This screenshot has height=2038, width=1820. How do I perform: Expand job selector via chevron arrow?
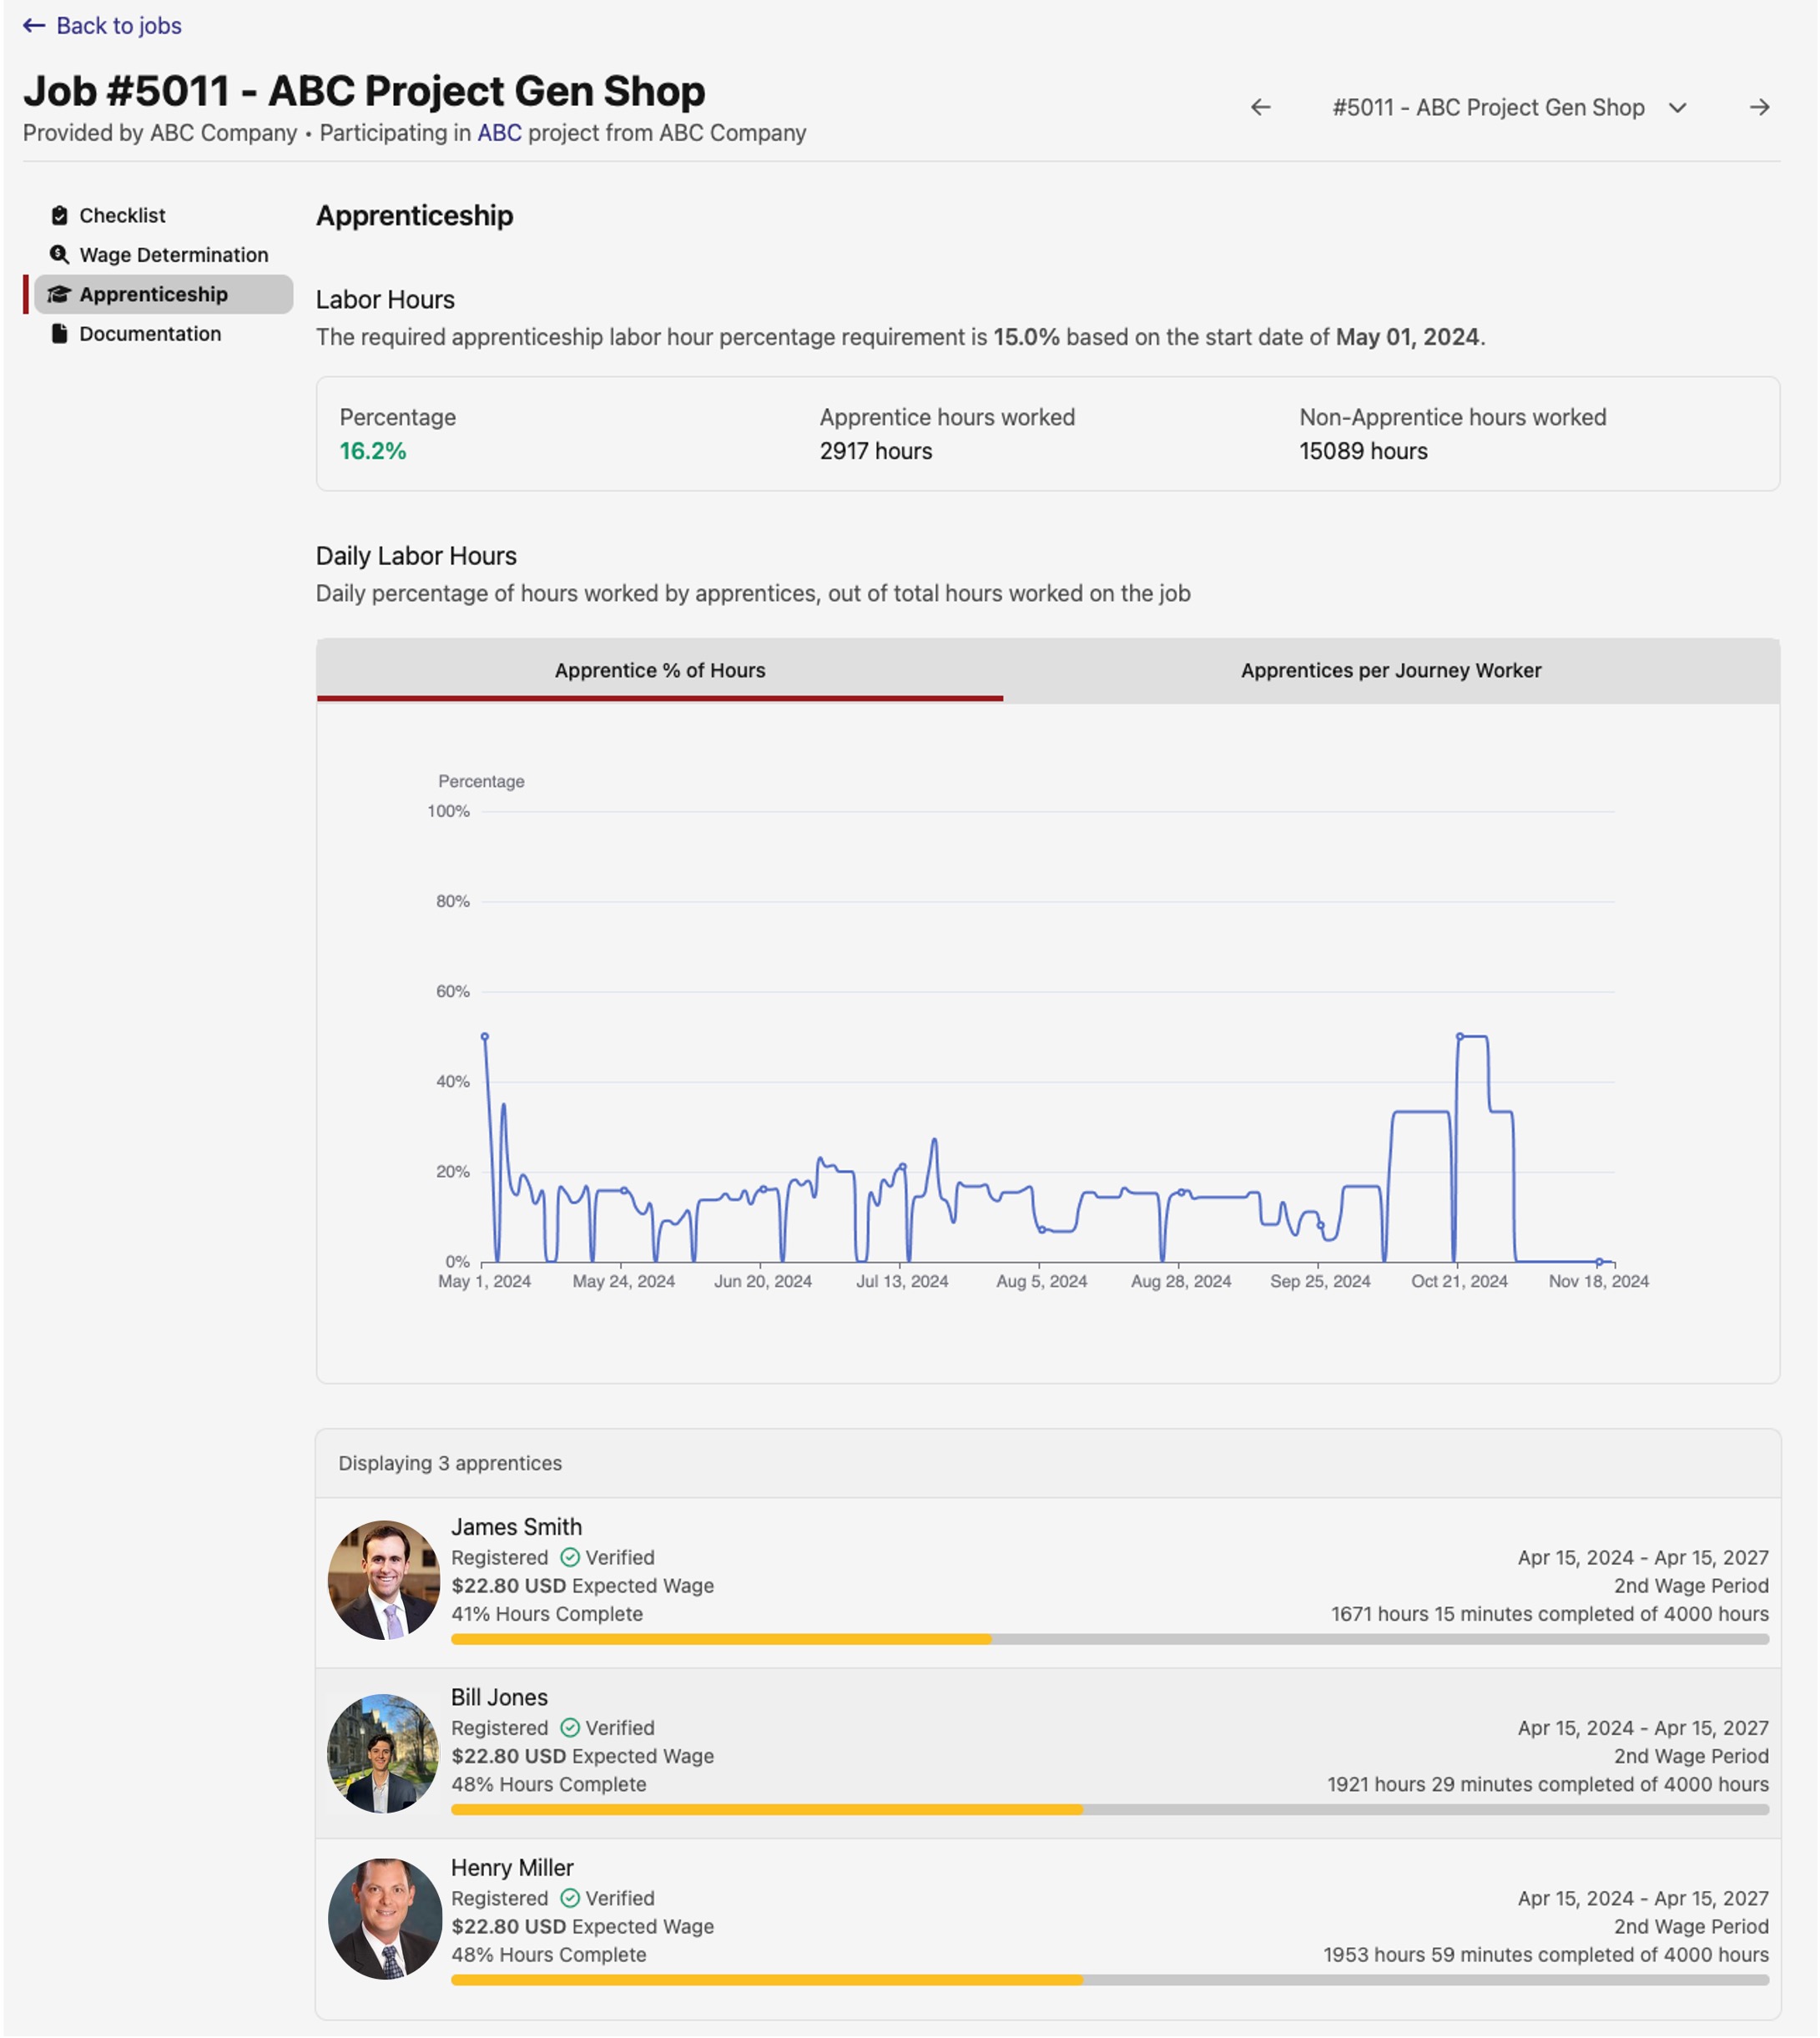(1678, 107)
